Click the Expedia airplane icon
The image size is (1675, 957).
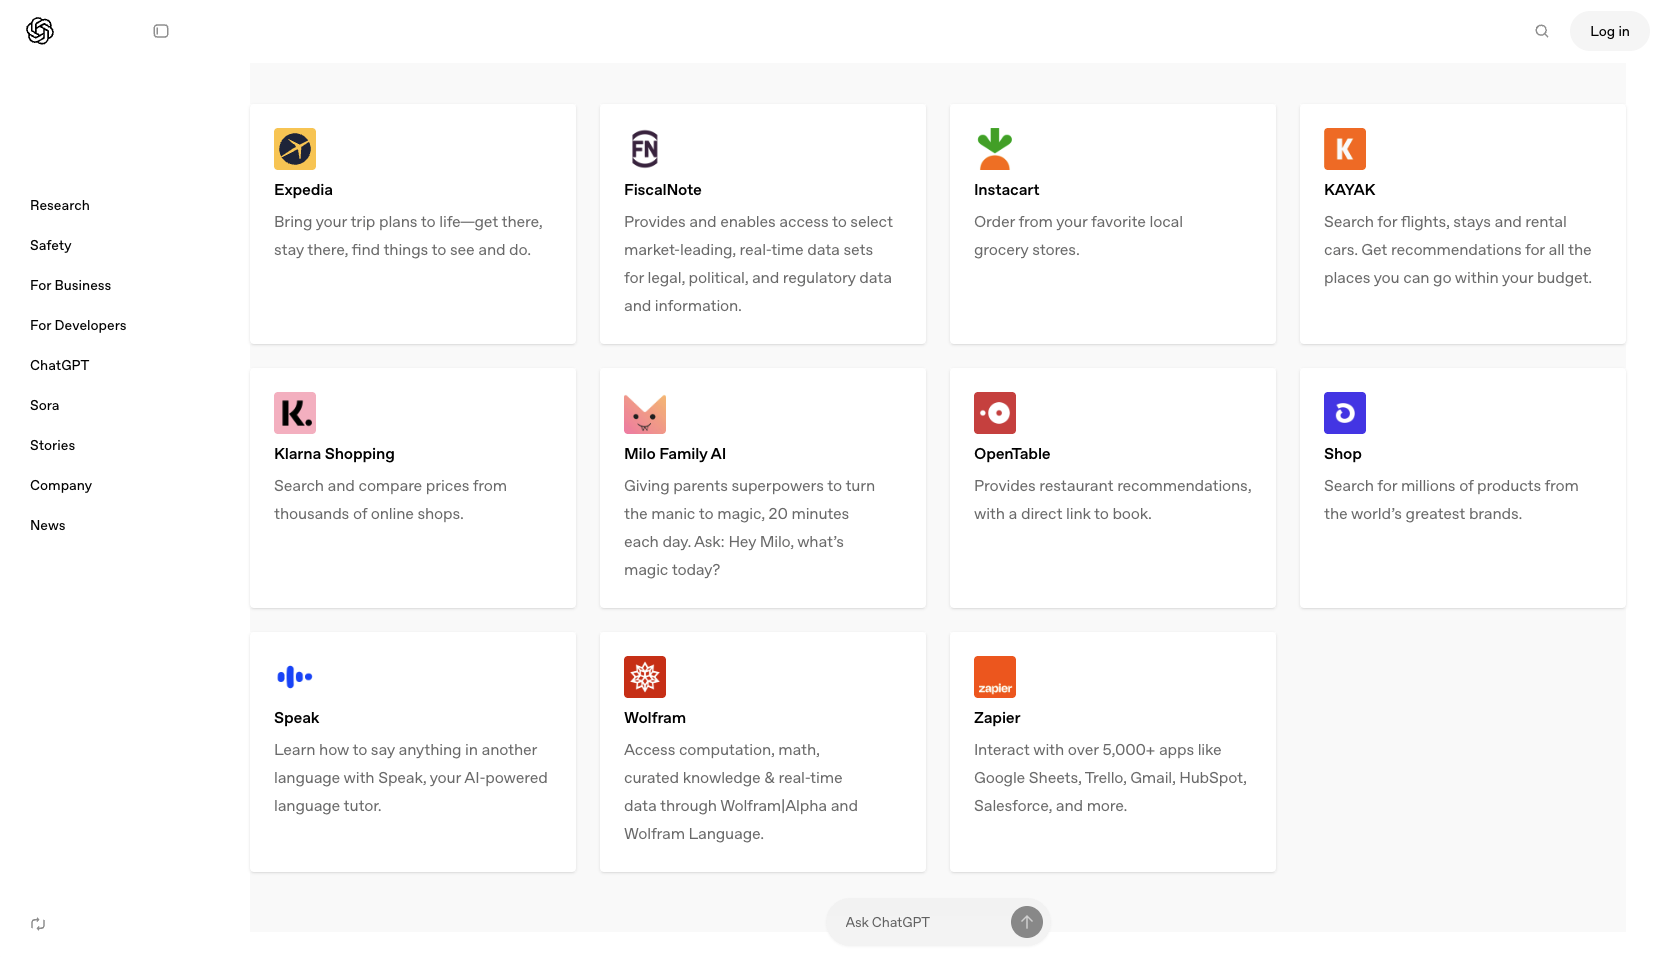pyautogui.click(x=294, y=148)
